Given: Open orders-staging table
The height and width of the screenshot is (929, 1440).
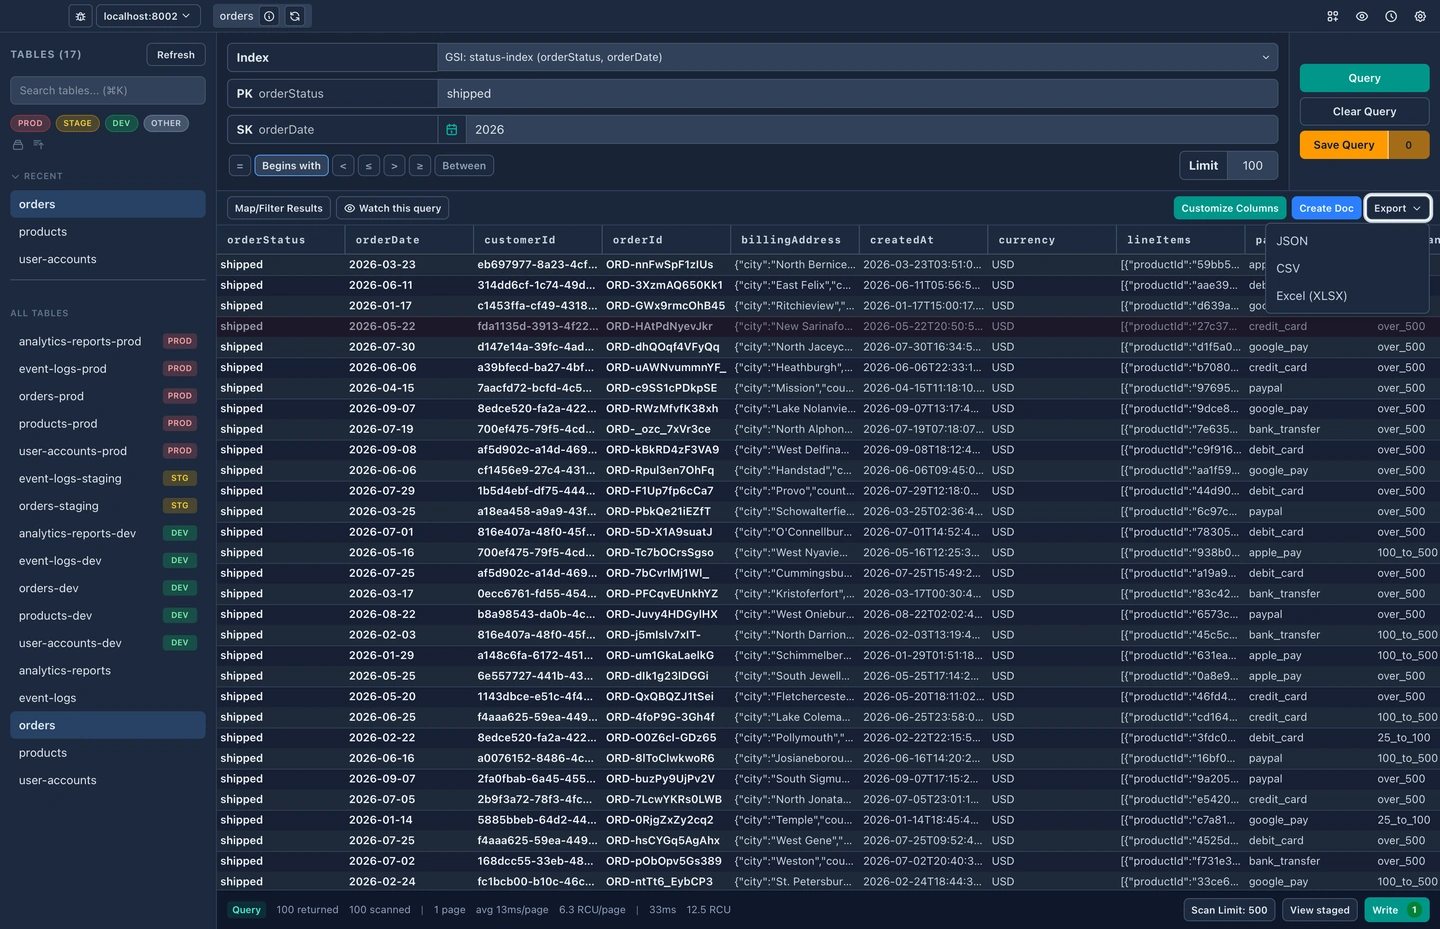Looking at the screenshot, I should pyautogui.click(x=108, y=506).
